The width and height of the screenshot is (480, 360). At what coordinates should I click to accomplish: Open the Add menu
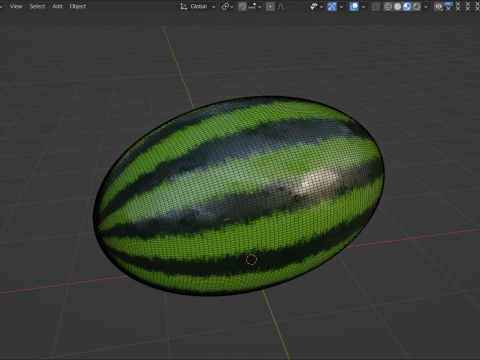pos(57,6)
